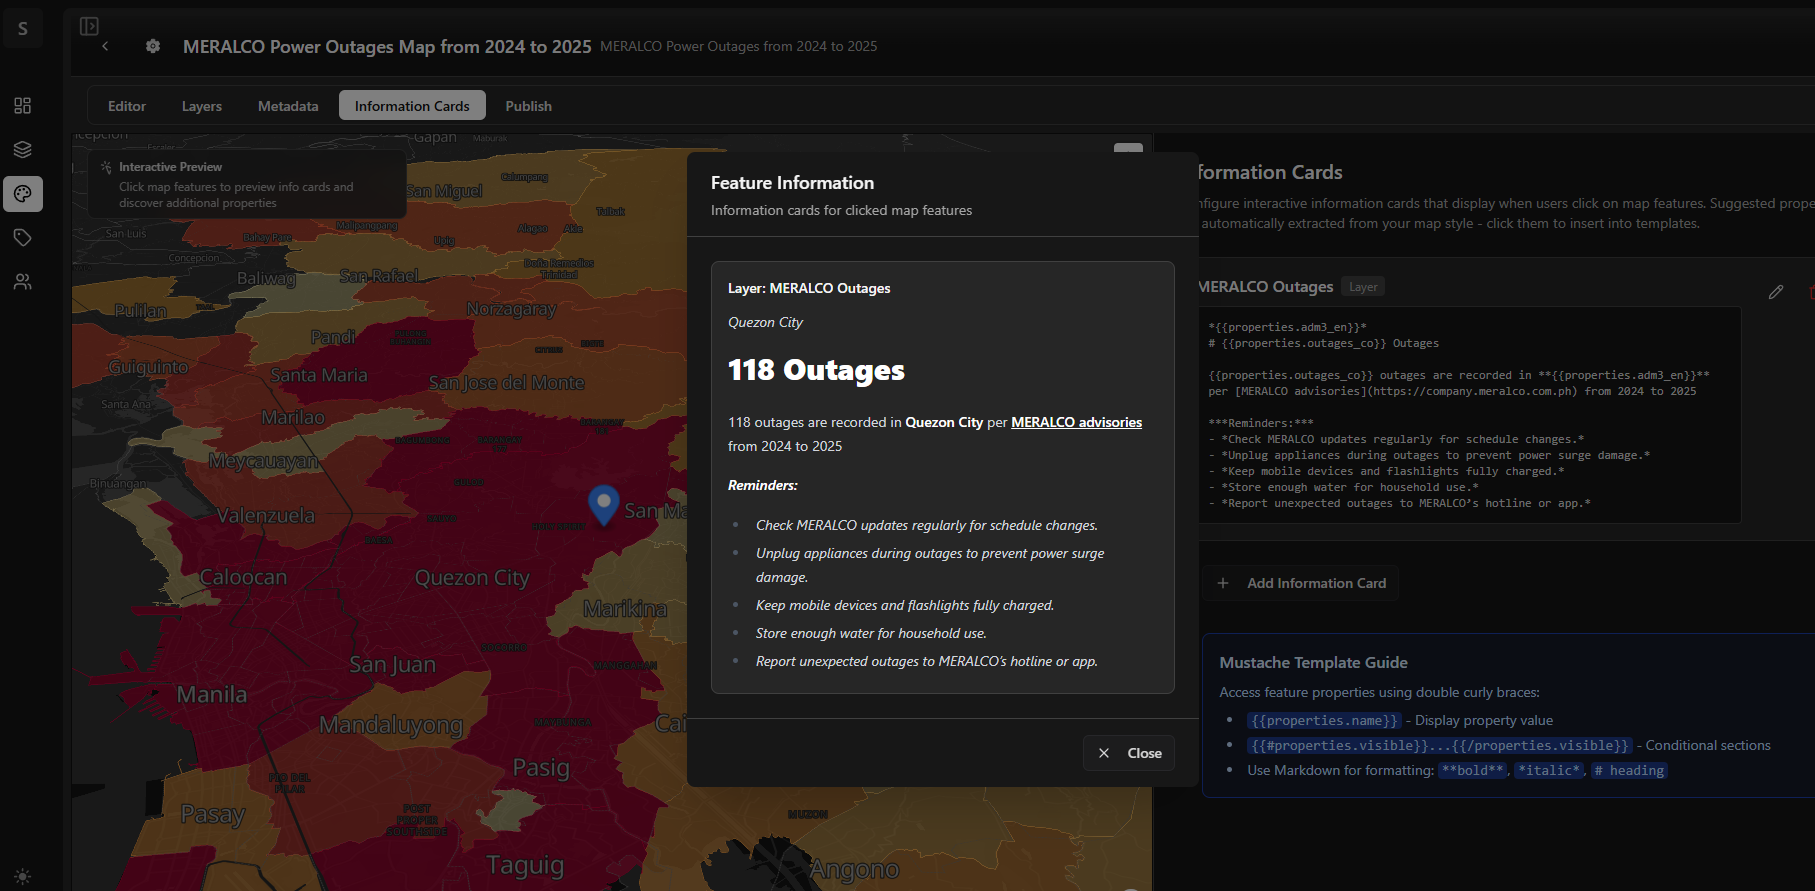Click the S workspace logo
The height and width of the screenshot is (891, 1815).
pos(22,29)
